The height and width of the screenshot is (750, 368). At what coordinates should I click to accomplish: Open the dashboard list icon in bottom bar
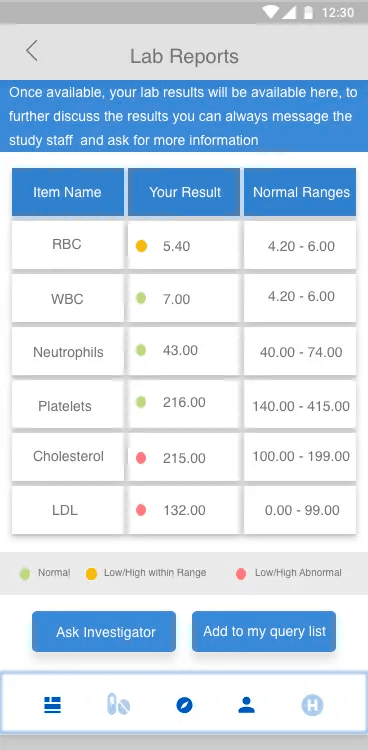(x=53, y=705)
